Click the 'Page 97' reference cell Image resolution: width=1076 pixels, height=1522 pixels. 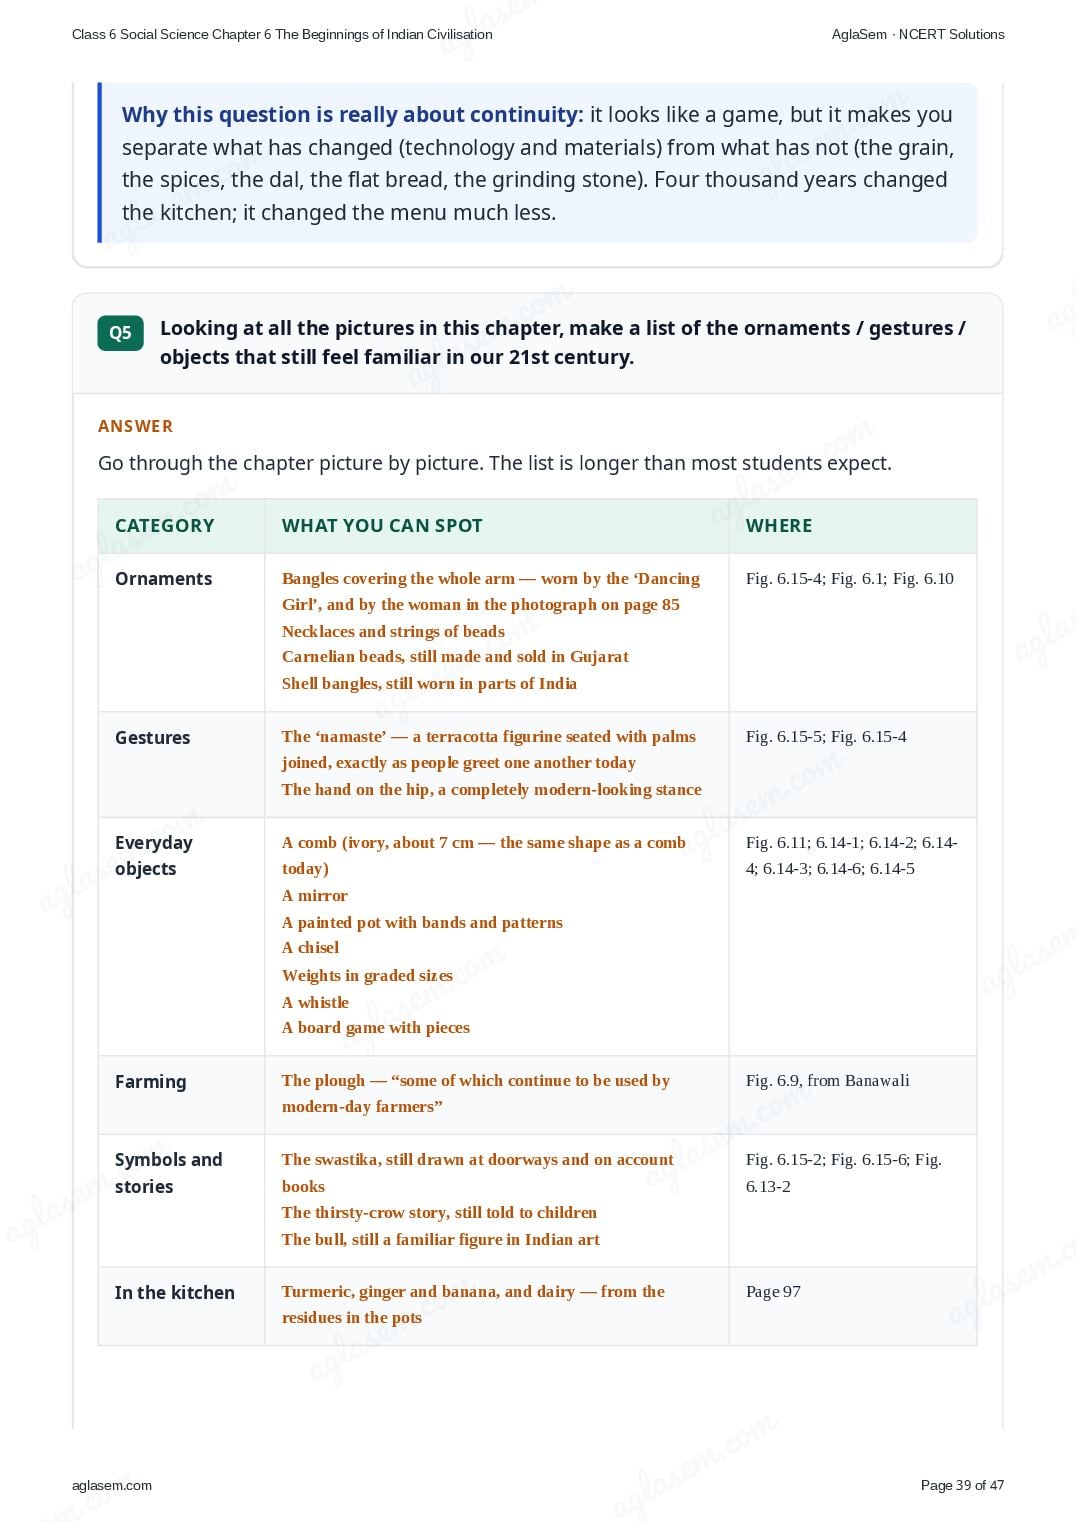773,1292
